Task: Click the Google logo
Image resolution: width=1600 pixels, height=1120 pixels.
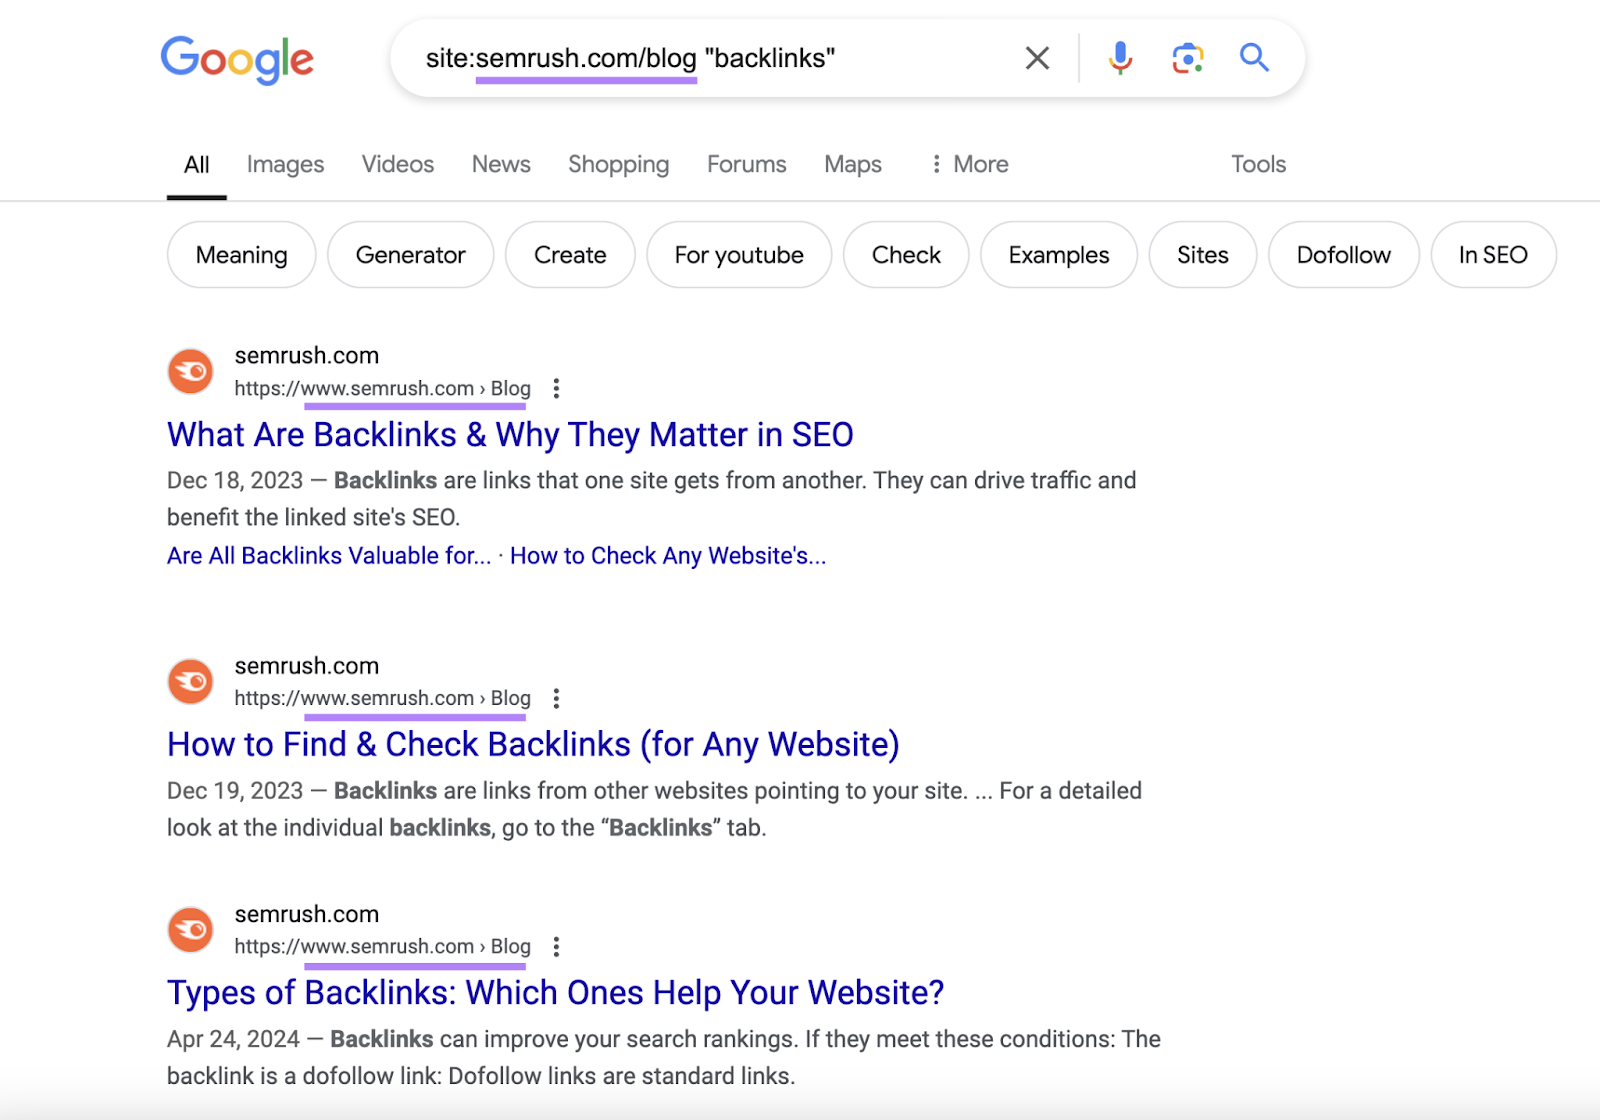Action: click(237, 60)
